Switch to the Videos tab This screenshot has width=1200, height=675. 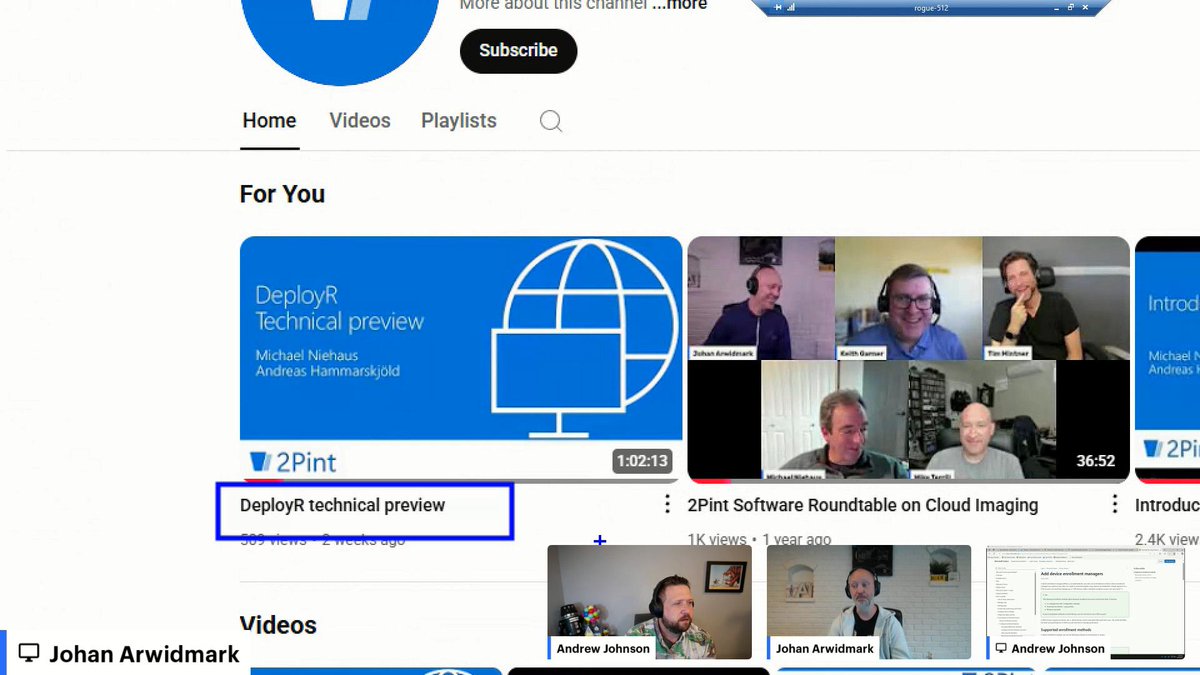click(x=360, y=121)
